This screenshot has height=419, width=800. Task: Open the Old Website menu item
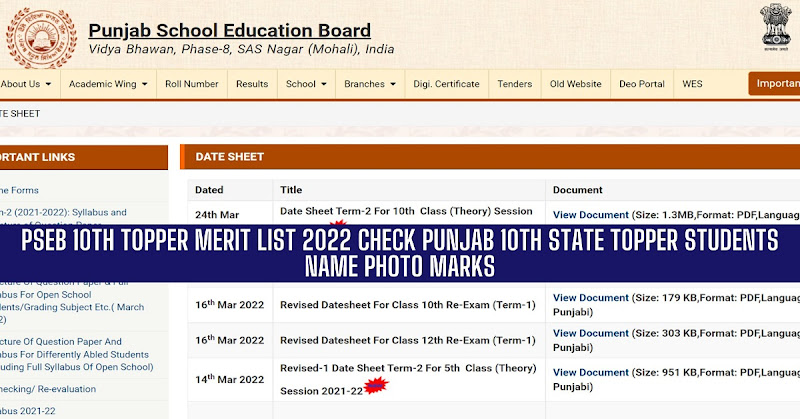(575, 84)
